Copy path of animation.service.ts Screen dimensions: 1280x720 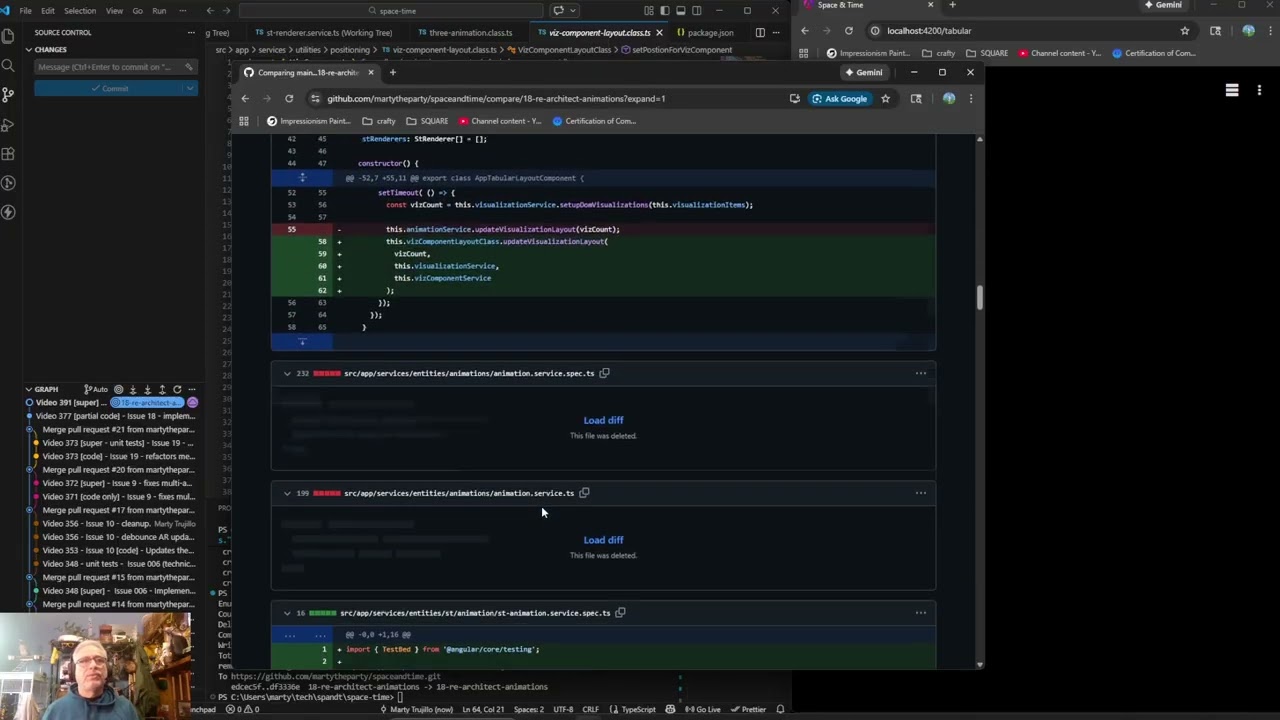pyautogui.click(x=584, y=493)
